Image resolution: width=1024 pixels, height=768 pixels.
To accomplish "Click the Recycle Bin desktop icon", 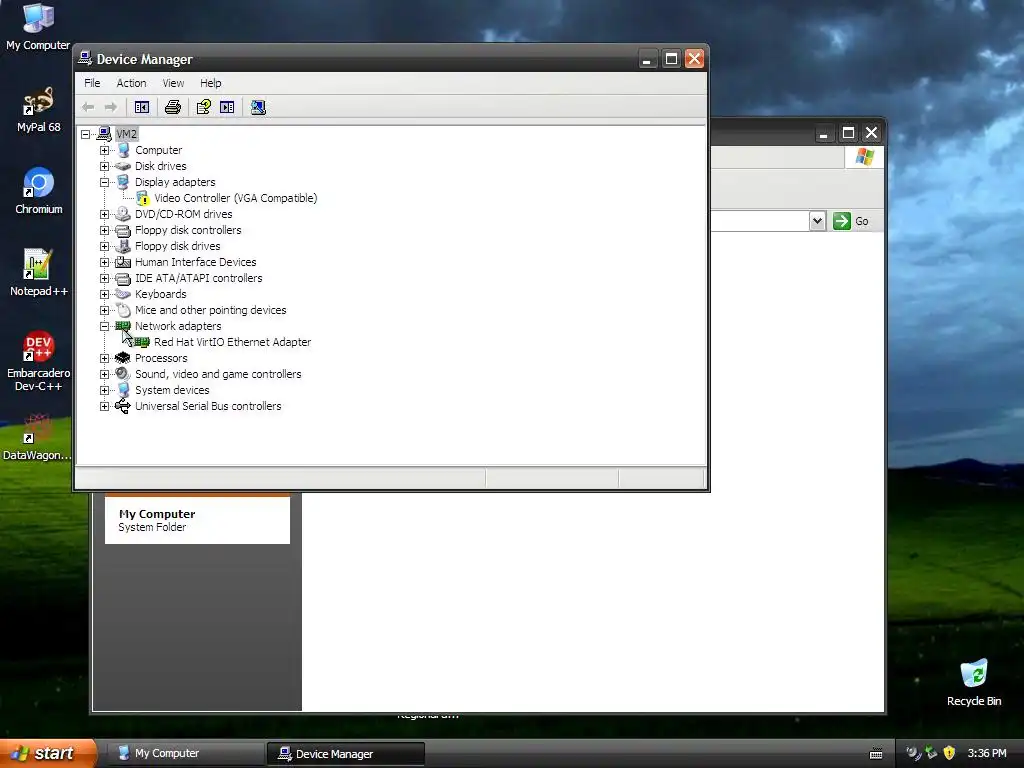I will pos(974,682).
